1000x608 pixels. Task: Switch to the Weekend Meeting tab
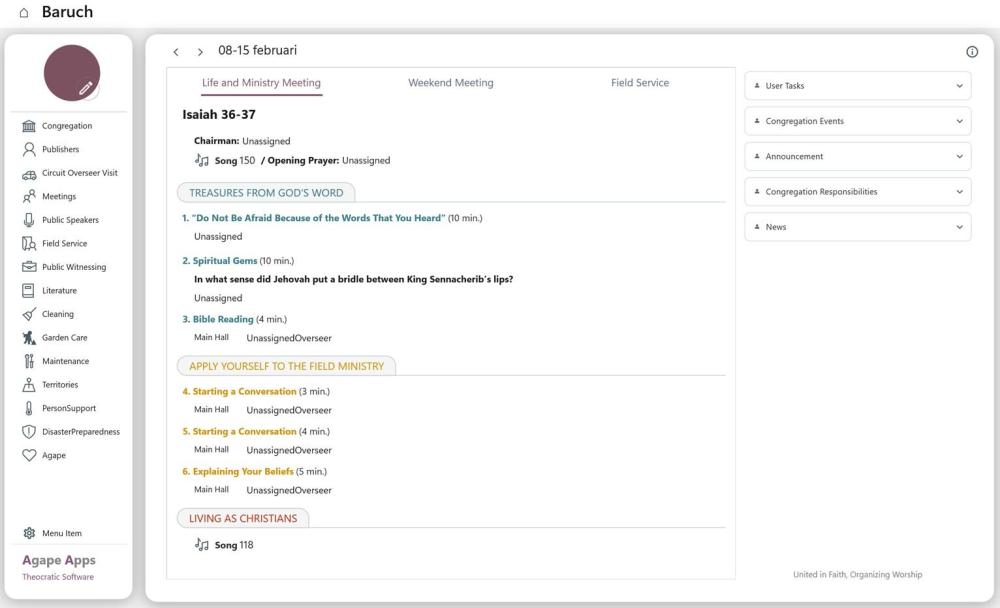coord(450,83)
